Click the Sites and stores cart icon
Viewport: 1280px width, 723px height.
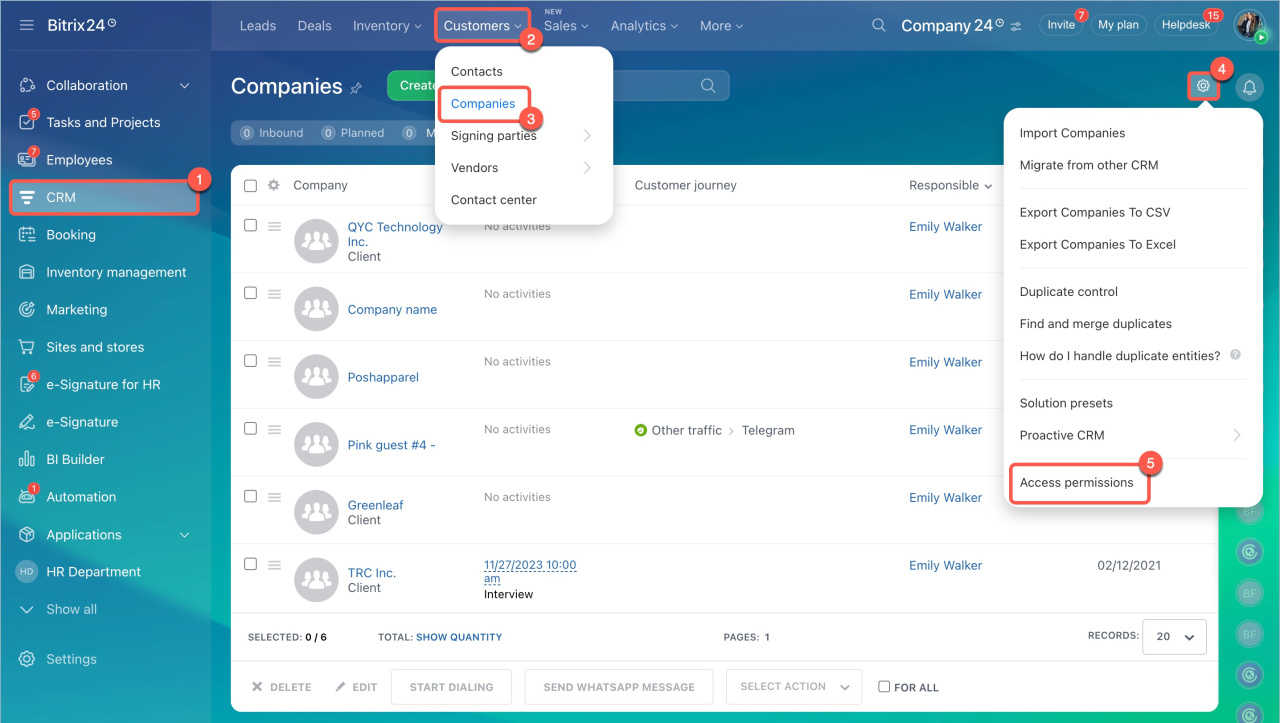click(x=27, y=347)
